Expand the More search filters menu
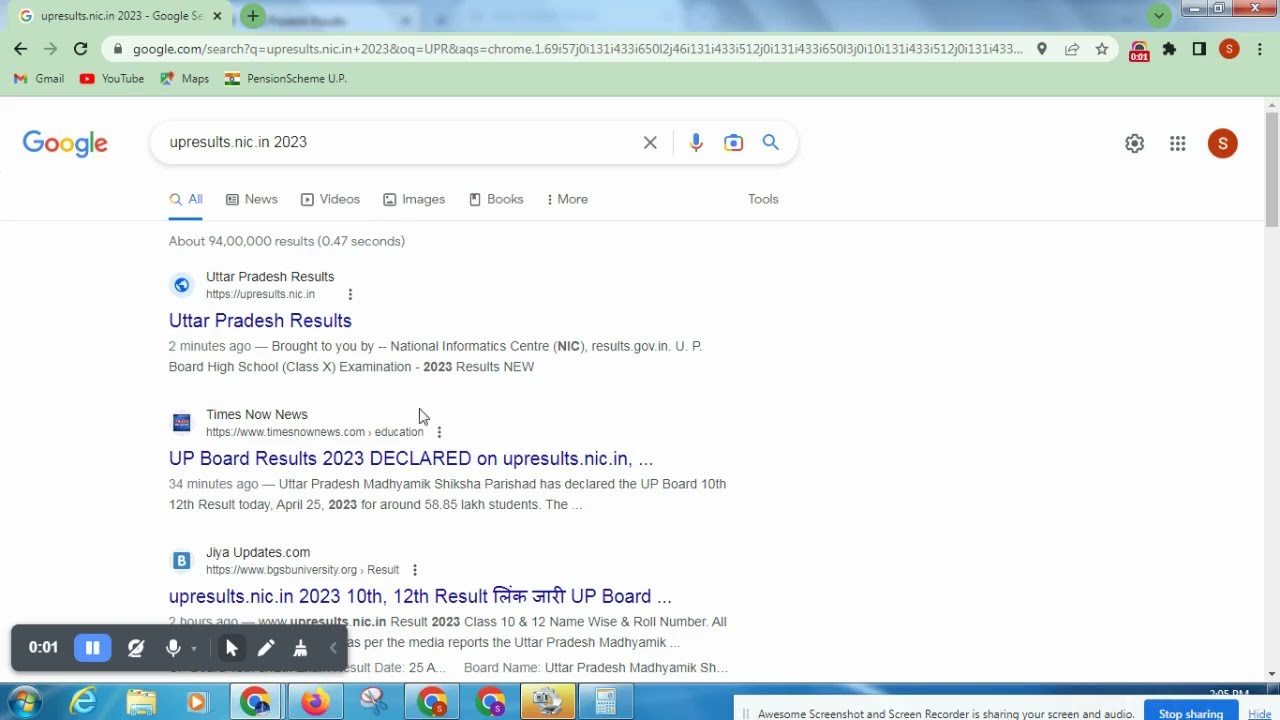This screenshot has height=720, width=1280. point(567,199)
